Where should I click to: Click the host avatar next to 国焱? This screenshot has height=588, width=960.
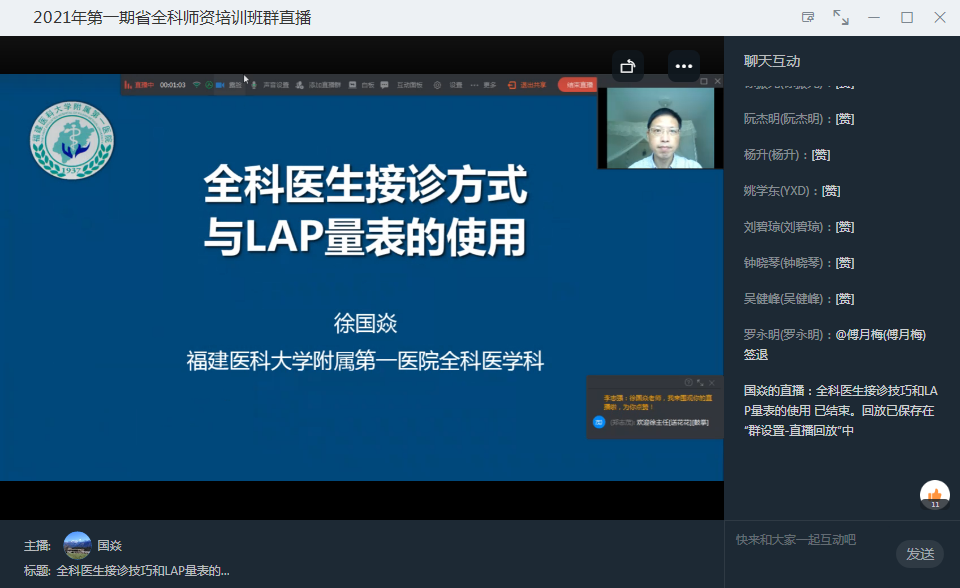coord(77,546)
